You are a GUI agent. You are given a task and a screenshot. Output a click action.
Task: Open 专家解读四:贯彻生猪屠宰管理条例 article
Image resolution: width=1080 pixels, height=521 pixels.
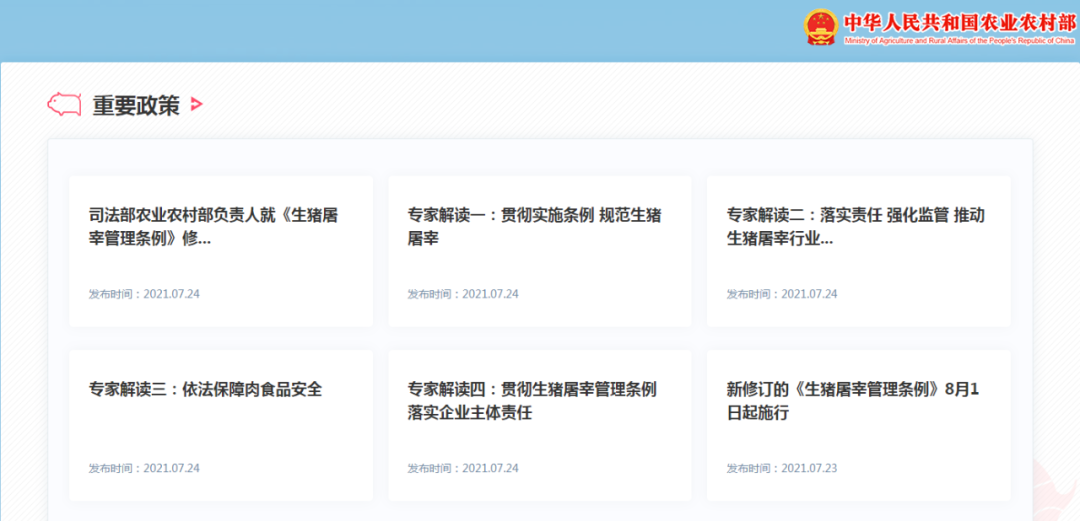coord(532,400)
